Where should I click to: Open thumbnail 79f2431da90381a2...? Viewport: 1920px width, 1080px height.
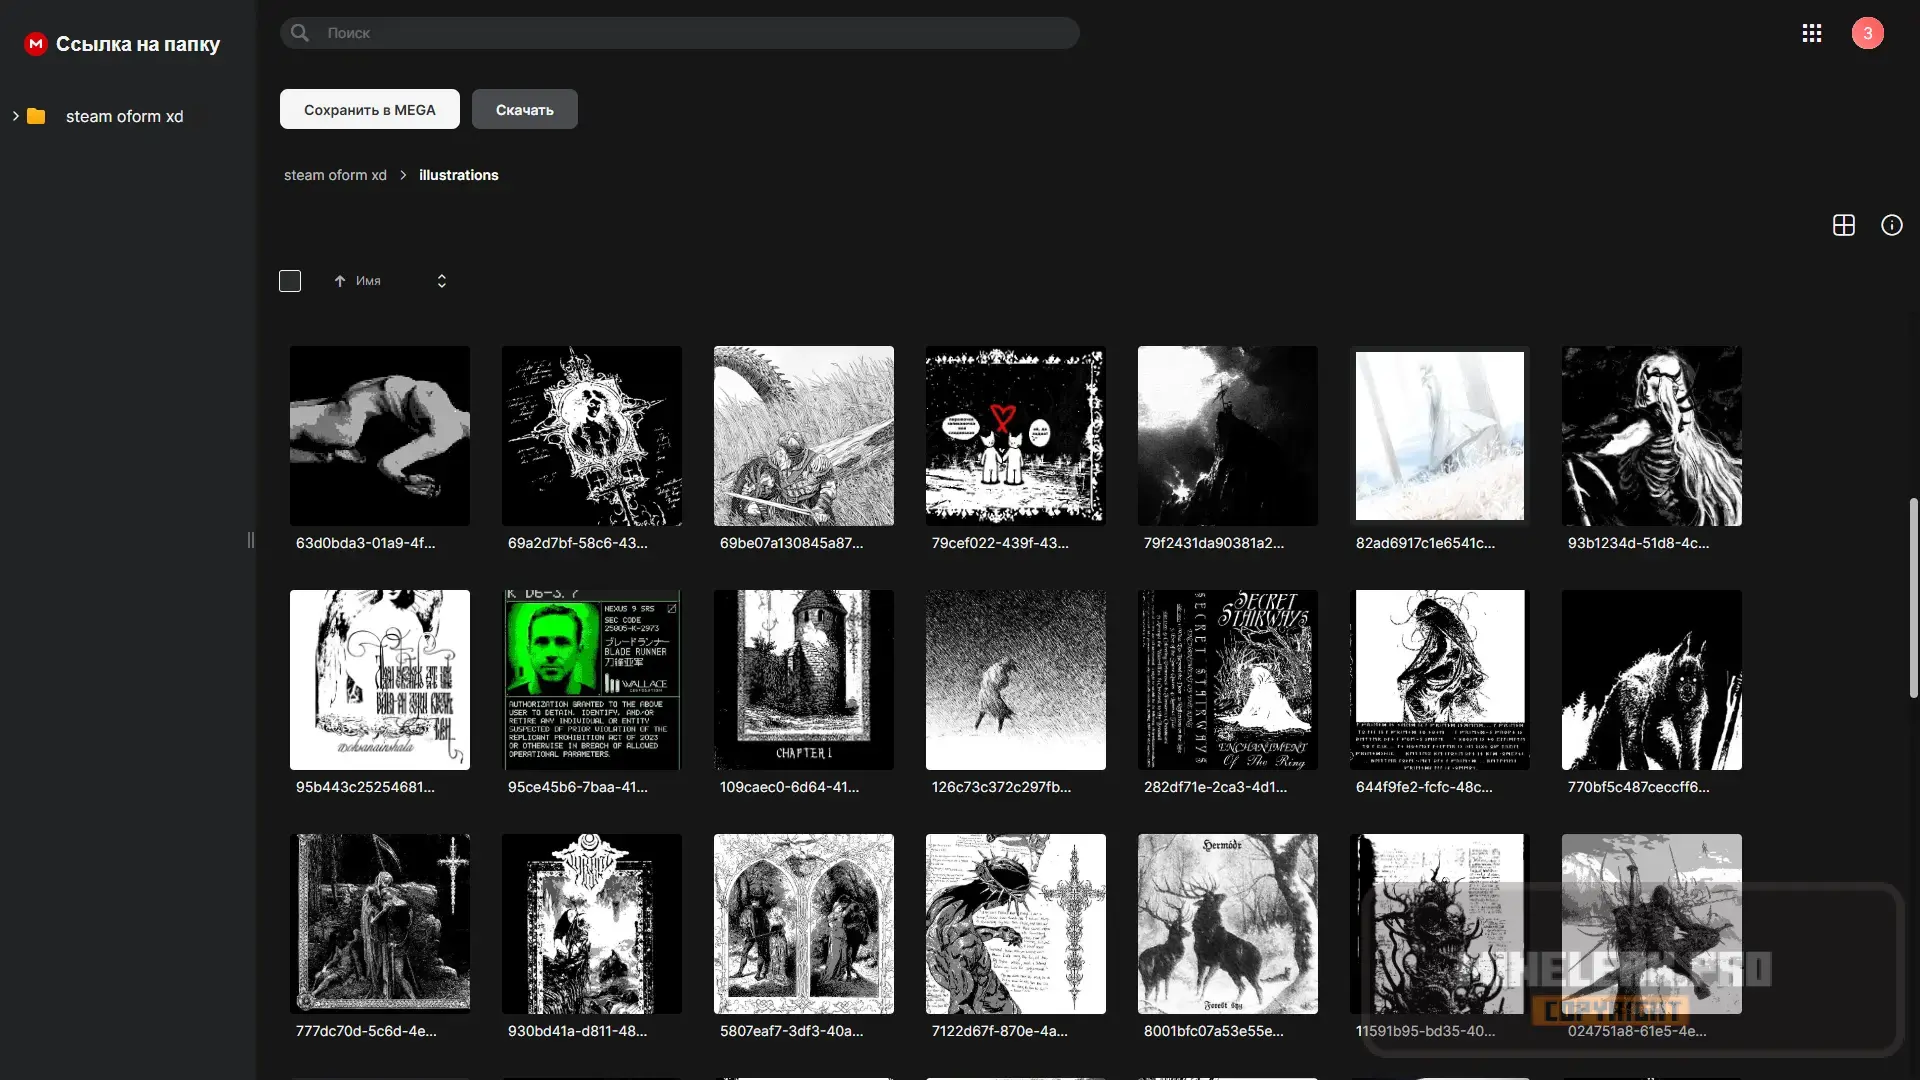pyautogui.click(x=1228, y=436)
